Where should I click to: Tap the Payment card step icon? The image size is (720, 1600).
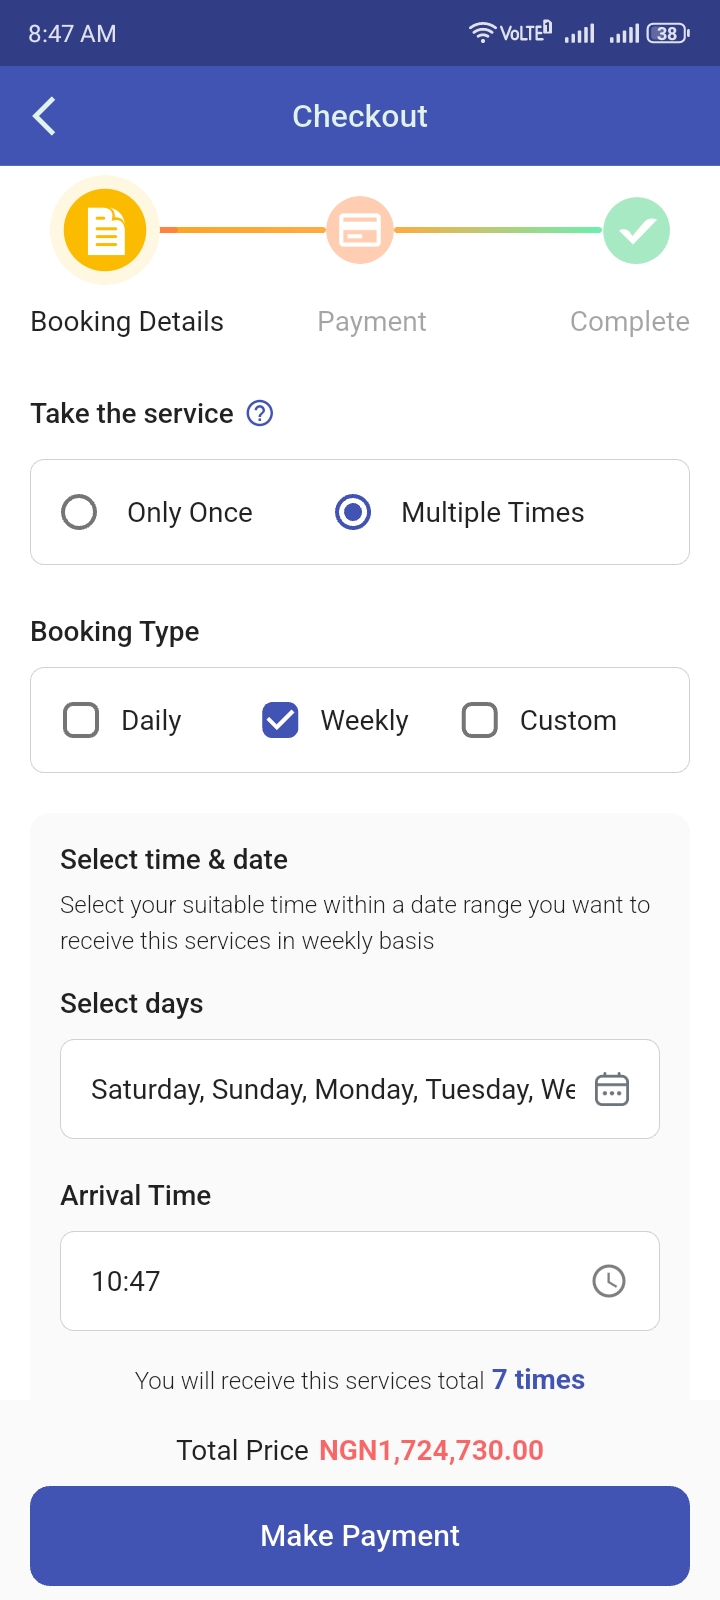pyautogui.click(x=360, y=231)
